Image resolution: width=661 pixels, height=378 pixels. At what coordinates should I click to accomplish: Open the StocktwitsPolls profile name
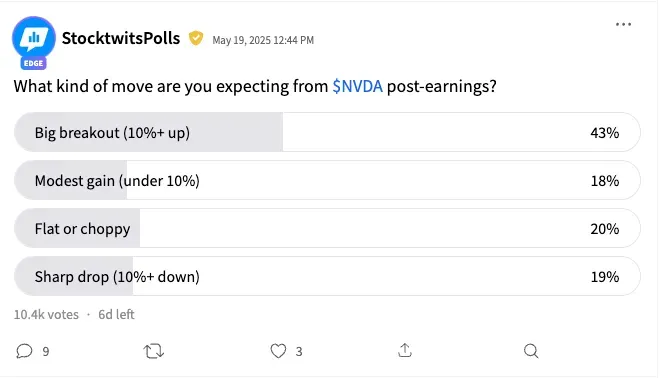(x=121, y=38)
